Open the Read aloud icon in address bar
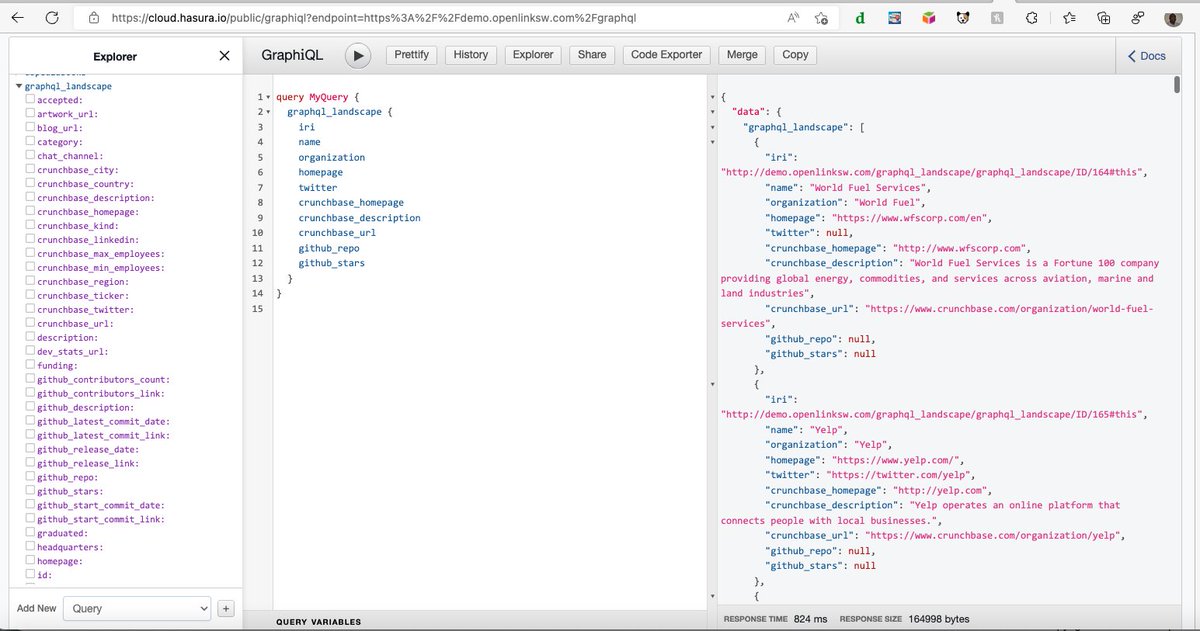 click(793, 18)
